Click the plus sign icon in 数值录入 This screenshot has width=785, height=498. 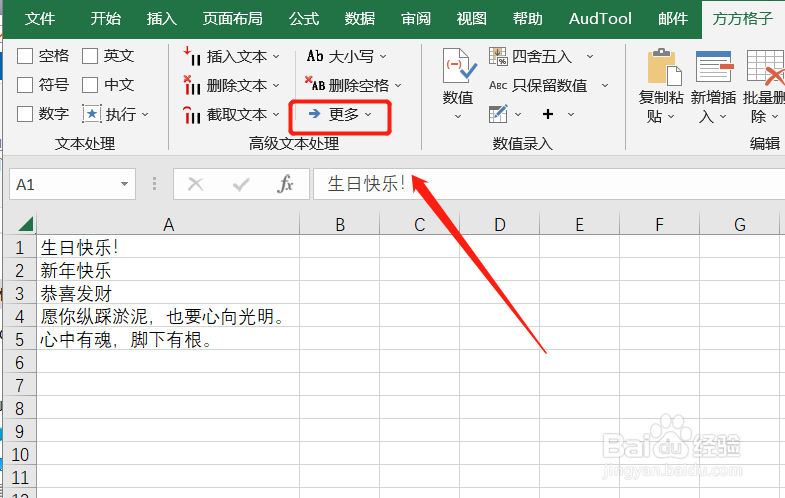[548, 114]
